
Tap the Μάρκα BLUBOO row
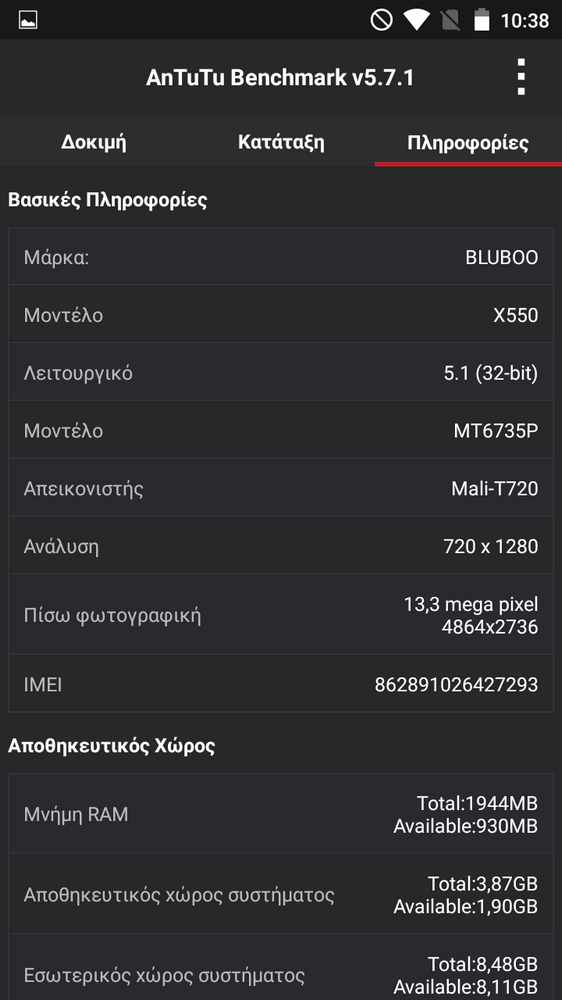[x=281, y=256]
